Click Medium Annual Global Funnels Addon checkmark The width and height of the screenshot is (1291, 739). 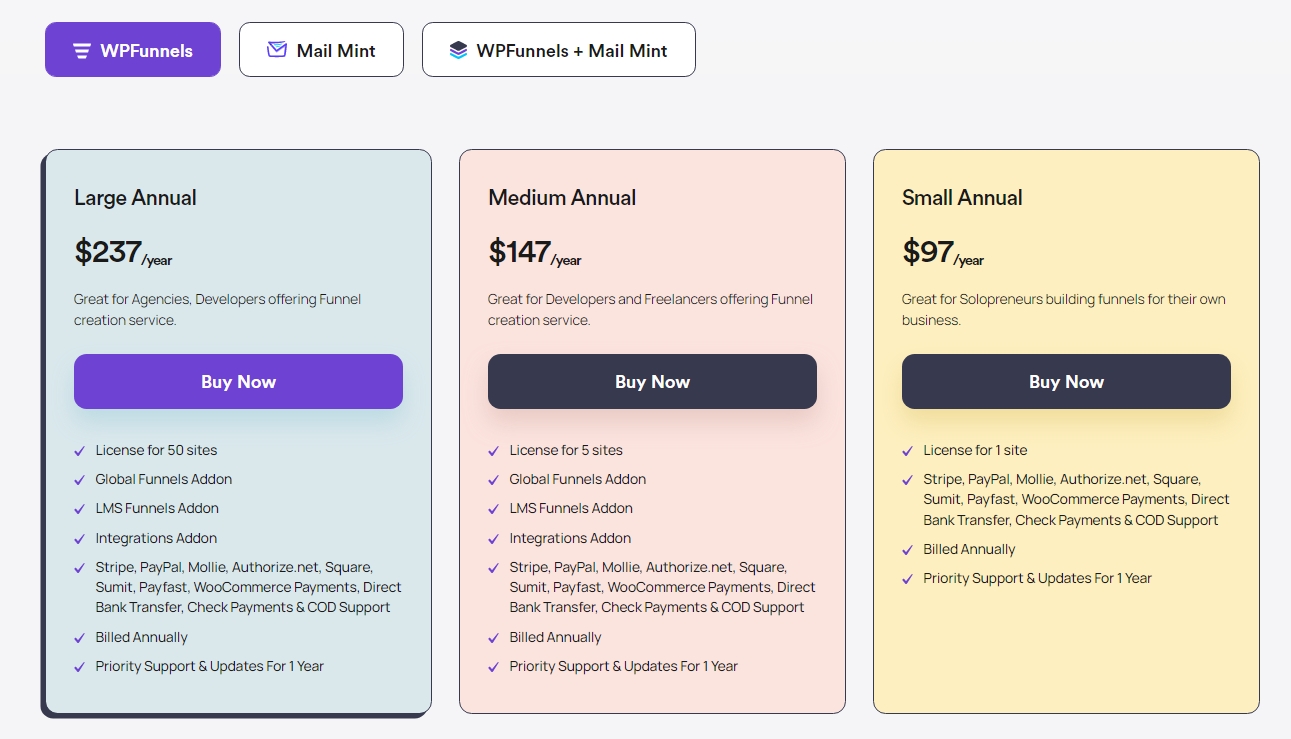[x=494, y=480]
